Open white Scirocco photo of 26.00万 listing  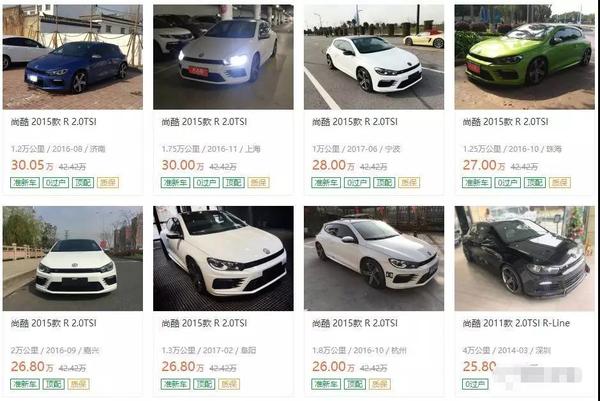[374, 259]
